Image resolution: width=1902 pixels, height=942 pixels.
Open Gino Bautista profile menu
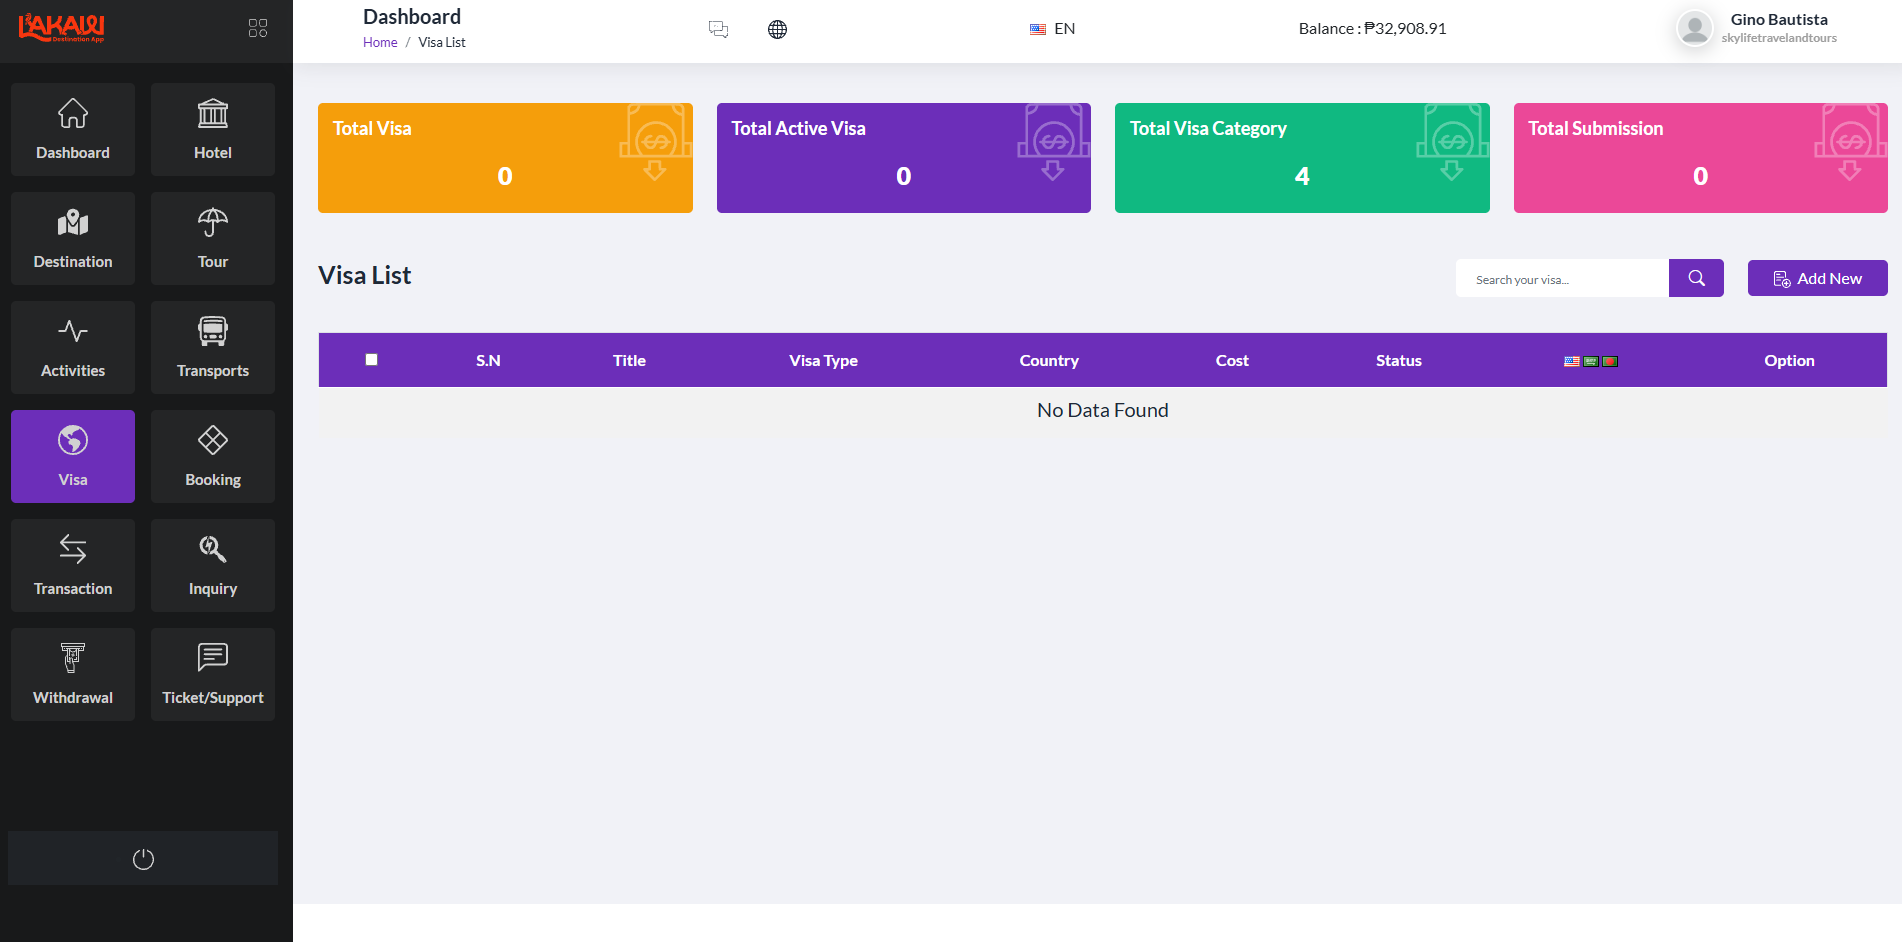(x=1757, y=28)
